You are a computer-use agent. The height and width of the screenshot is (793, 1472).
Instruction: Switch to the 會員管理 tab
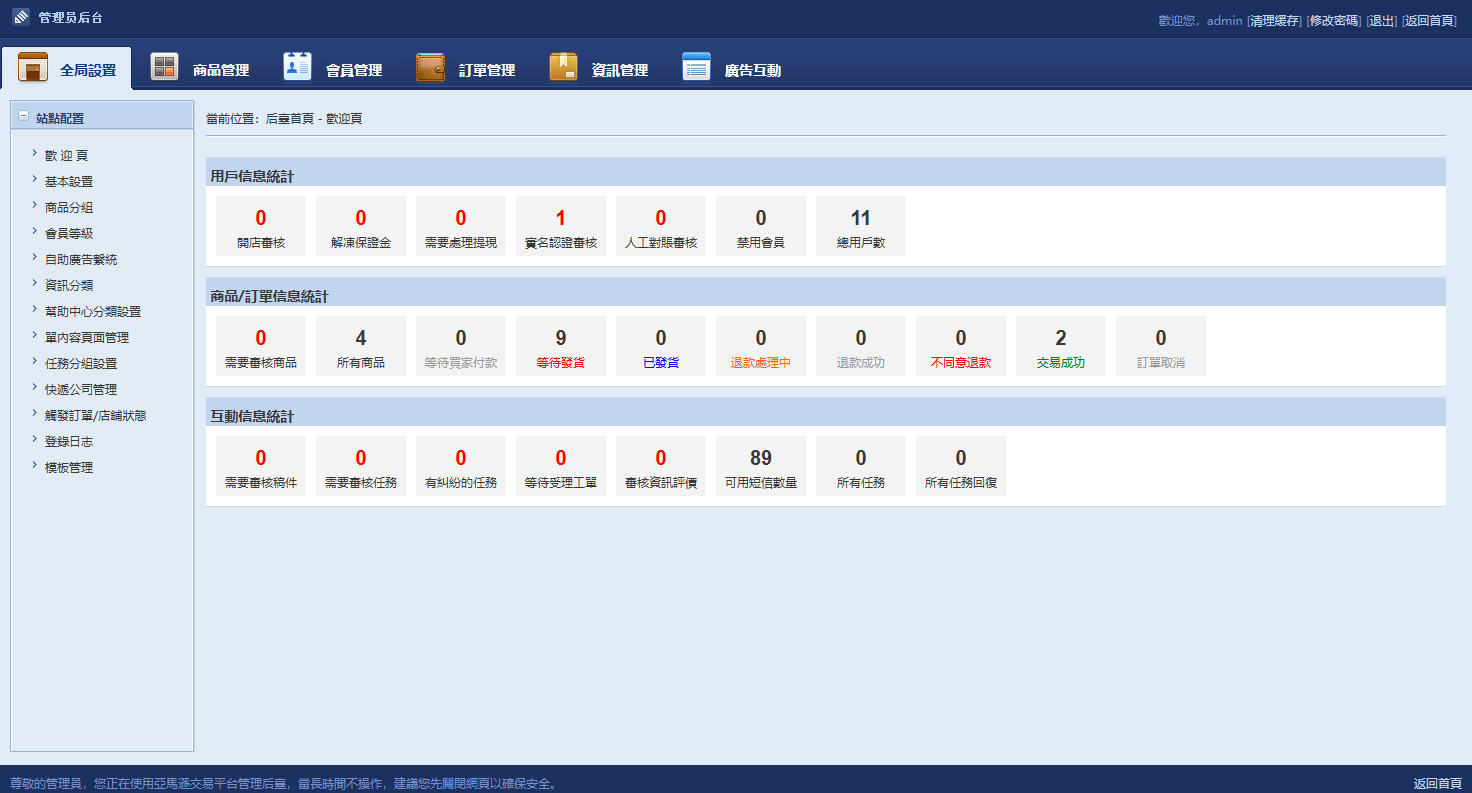pos(353,70)
